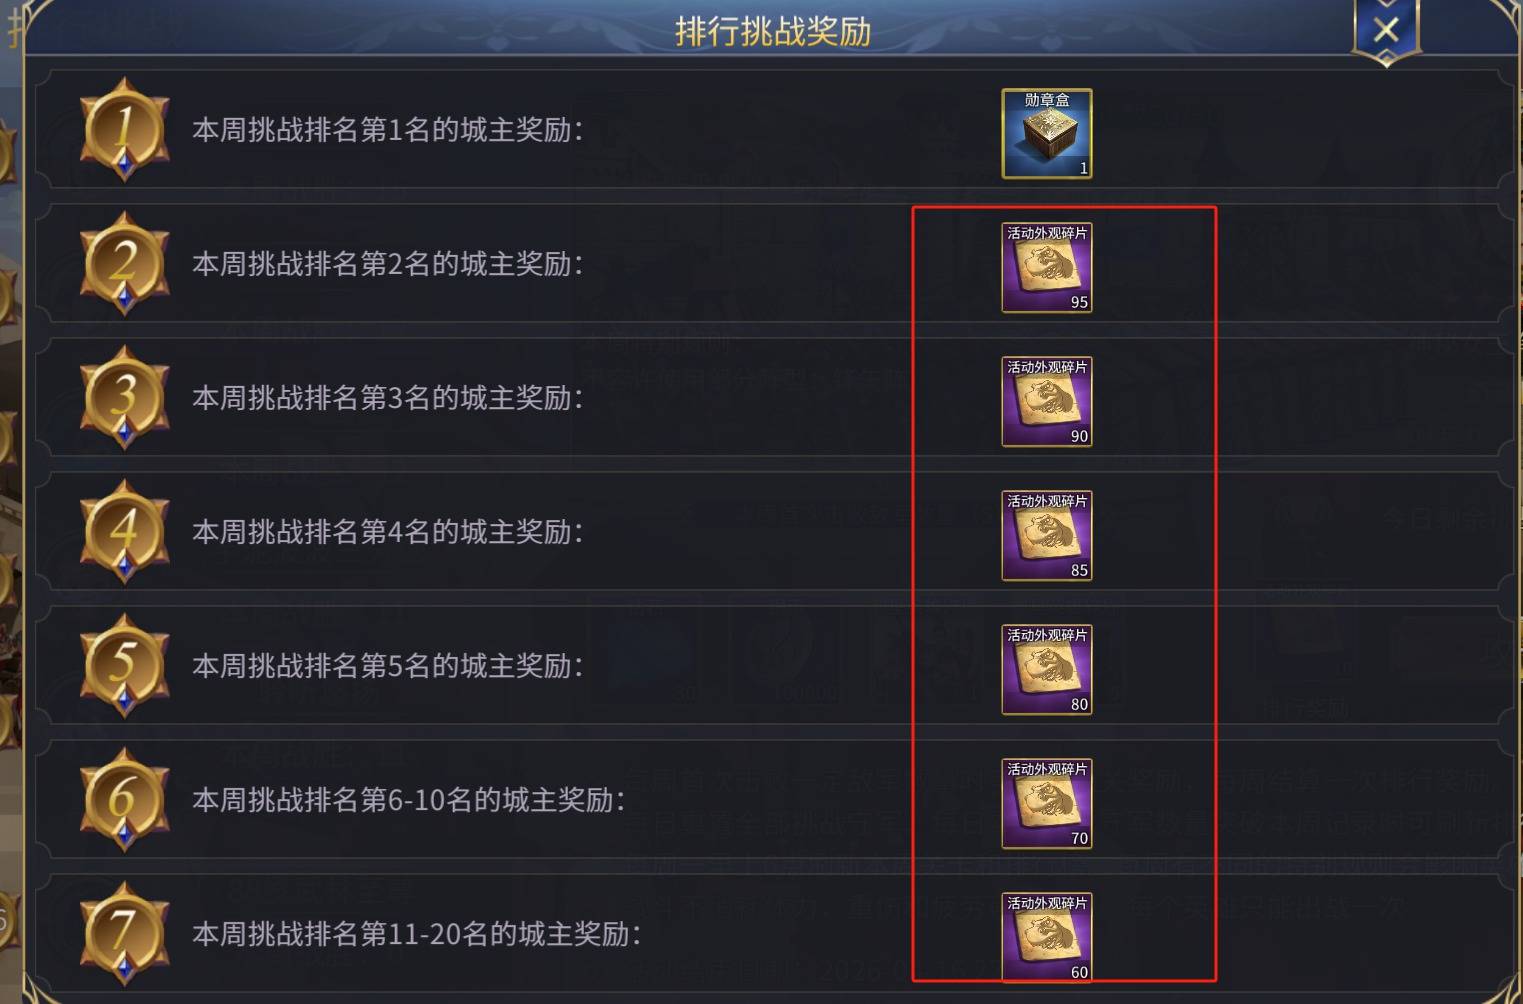Click the rank 4 gold medal badge
This screenshot has width=1523, height=1004.
(x=124, y=532)
